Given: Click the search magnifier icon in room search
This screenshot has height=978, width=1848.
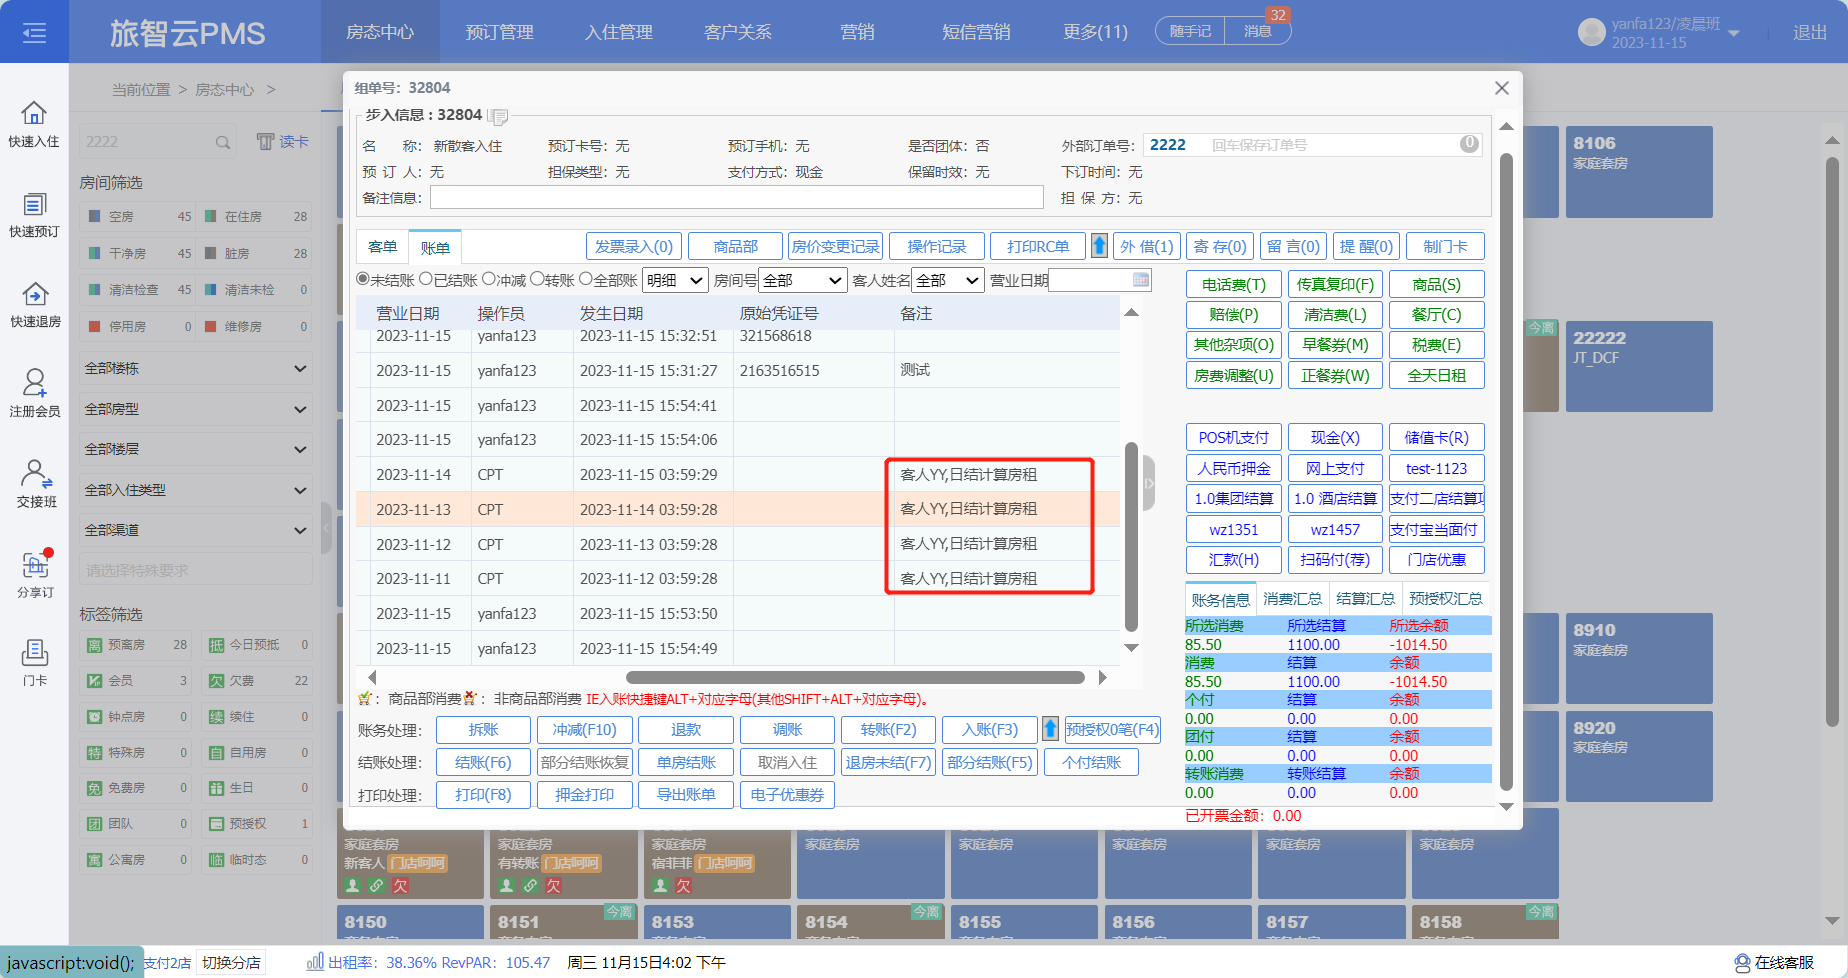Looking at the screenshot, I should (x=223, y=142).
